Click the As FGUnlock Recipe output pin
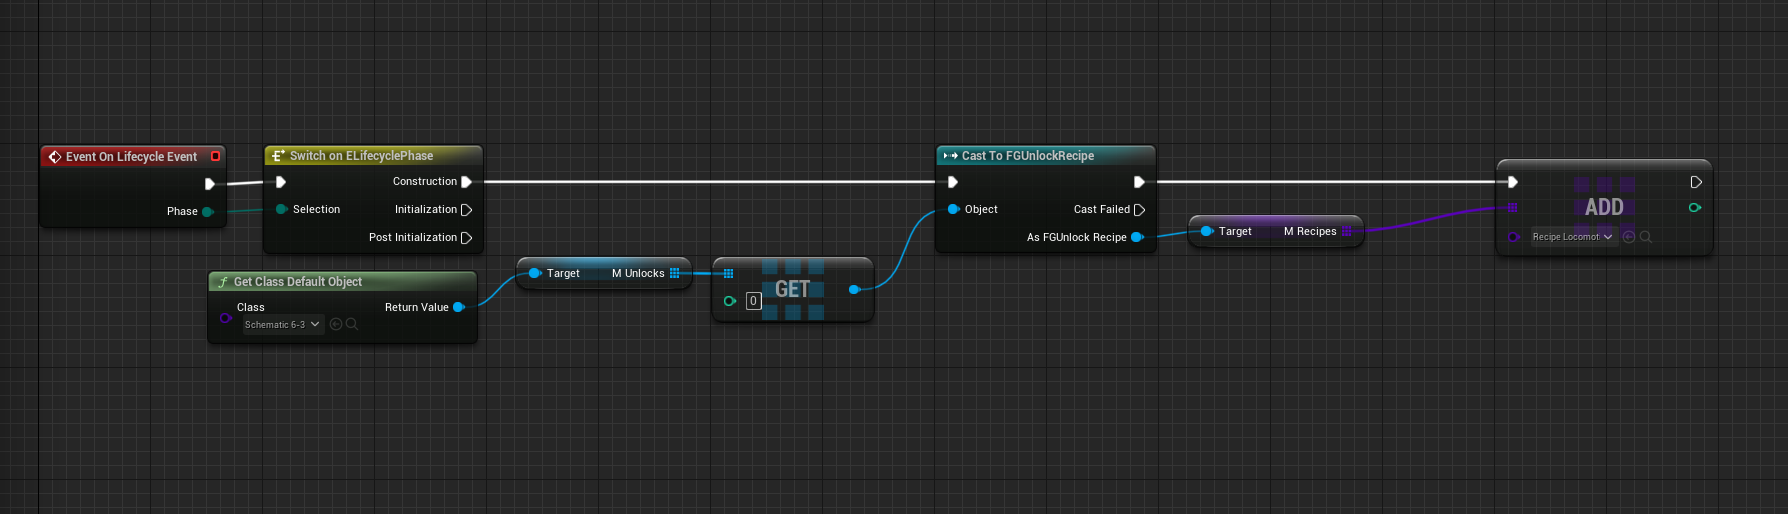The height and width of the screenshot is (514, 1788). [1137, 237]
